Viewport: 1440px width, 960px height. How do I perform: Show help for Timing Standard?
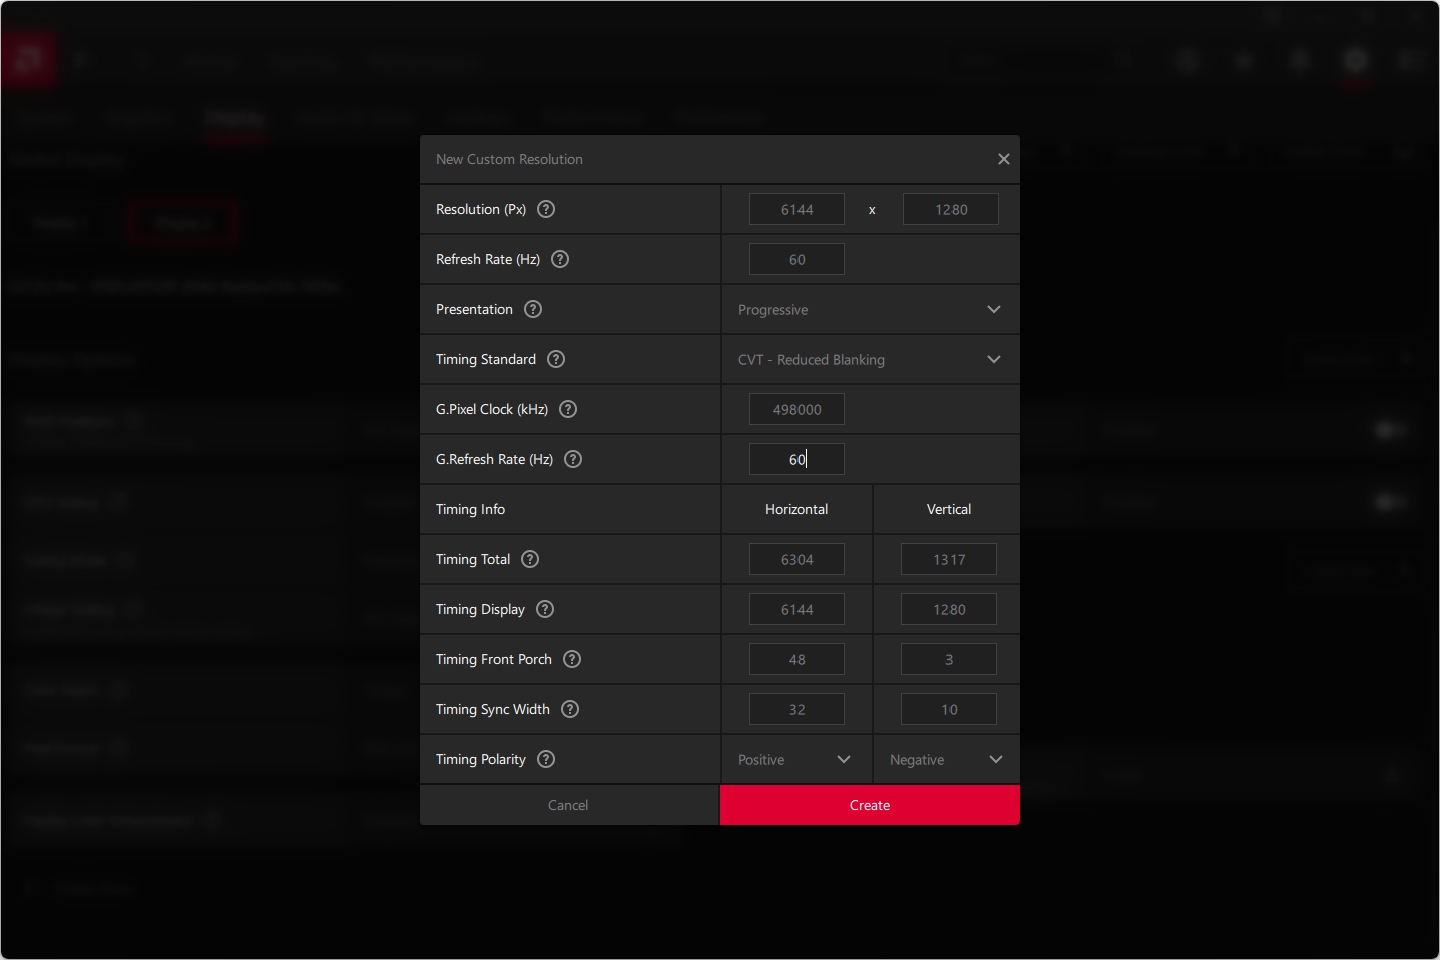pos(556,359)
